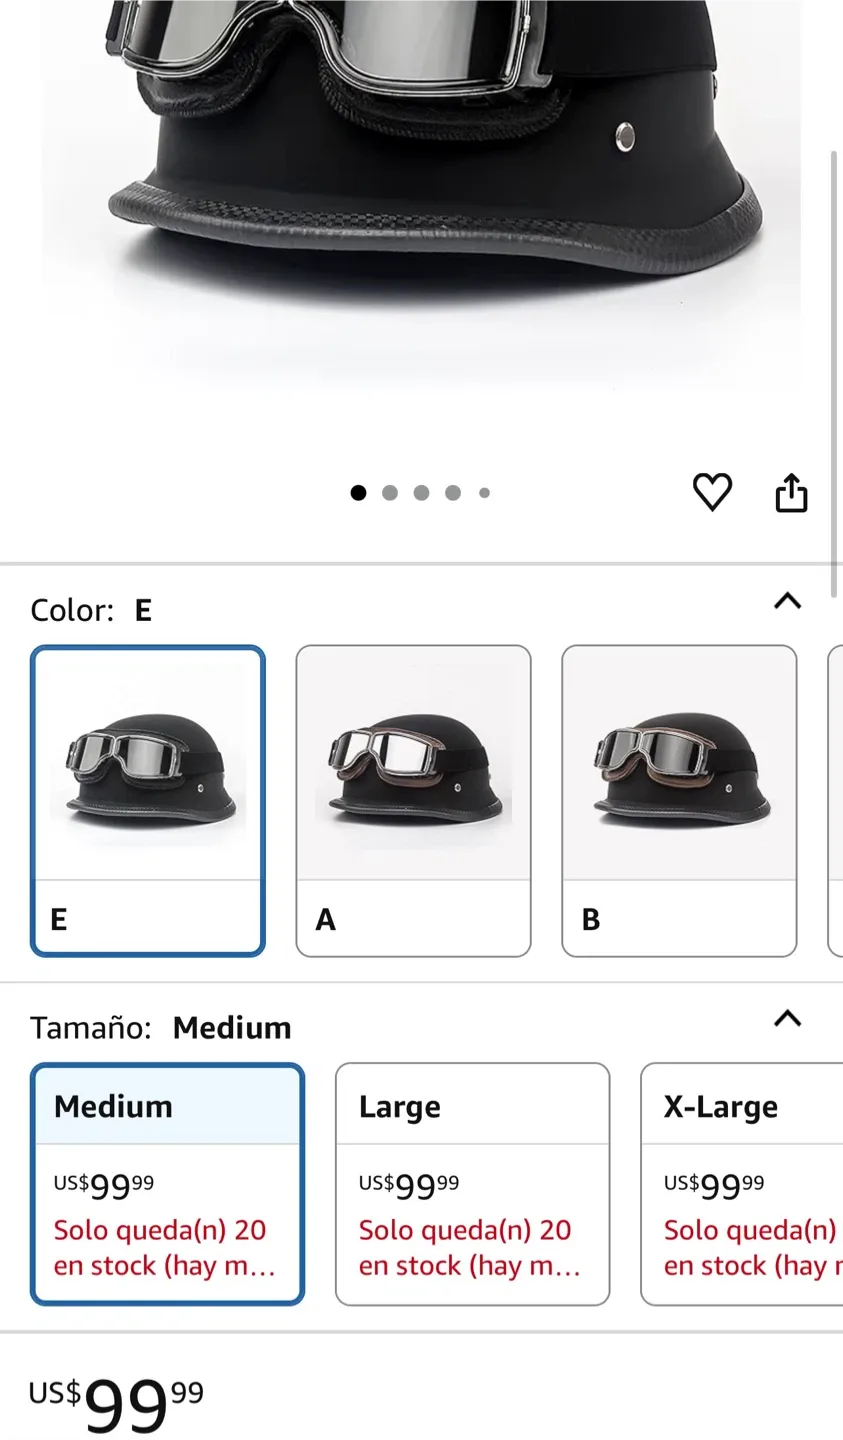Image resolution: width=843 pixels, height=1440 pixels.
Task: Choose the X-Large size option
Action: [x=742, y=1184]
